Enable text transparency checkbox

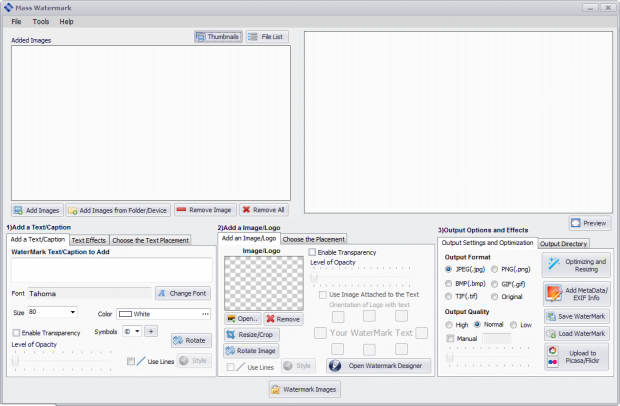tap(16, 332)
